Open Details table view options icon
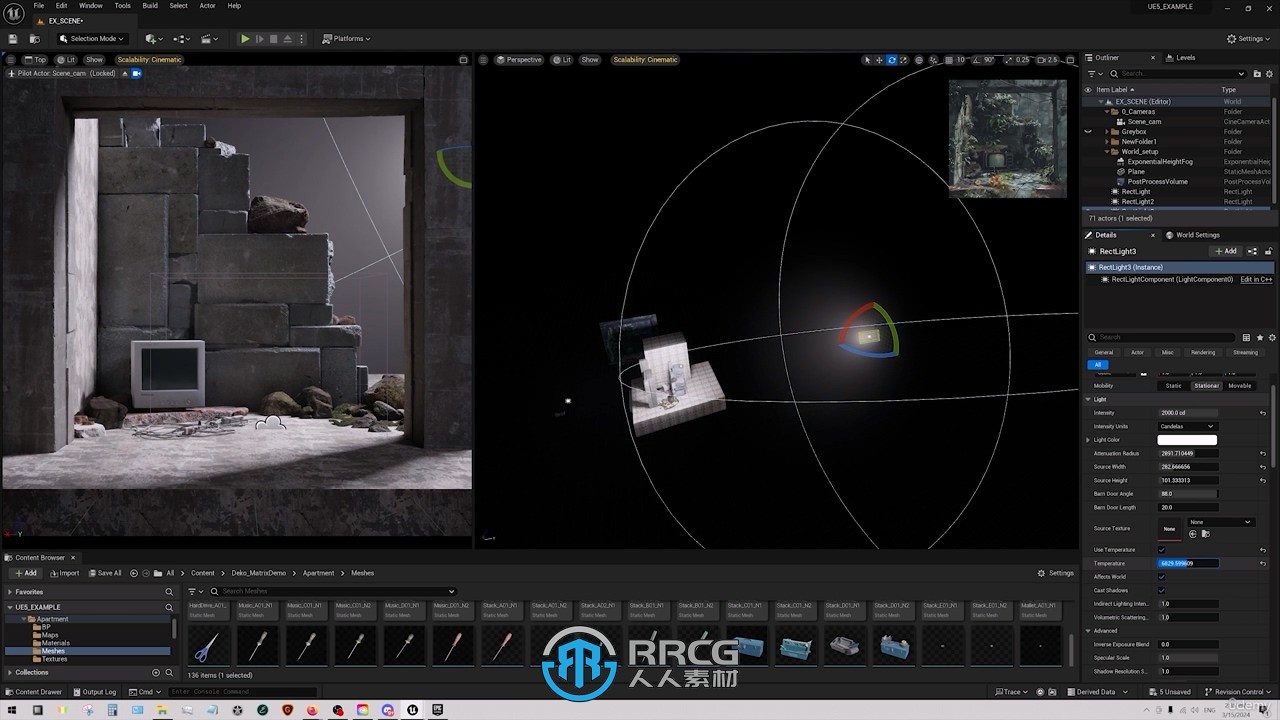This screenshot has height=720, width=1280. (x=1246, y=337)
